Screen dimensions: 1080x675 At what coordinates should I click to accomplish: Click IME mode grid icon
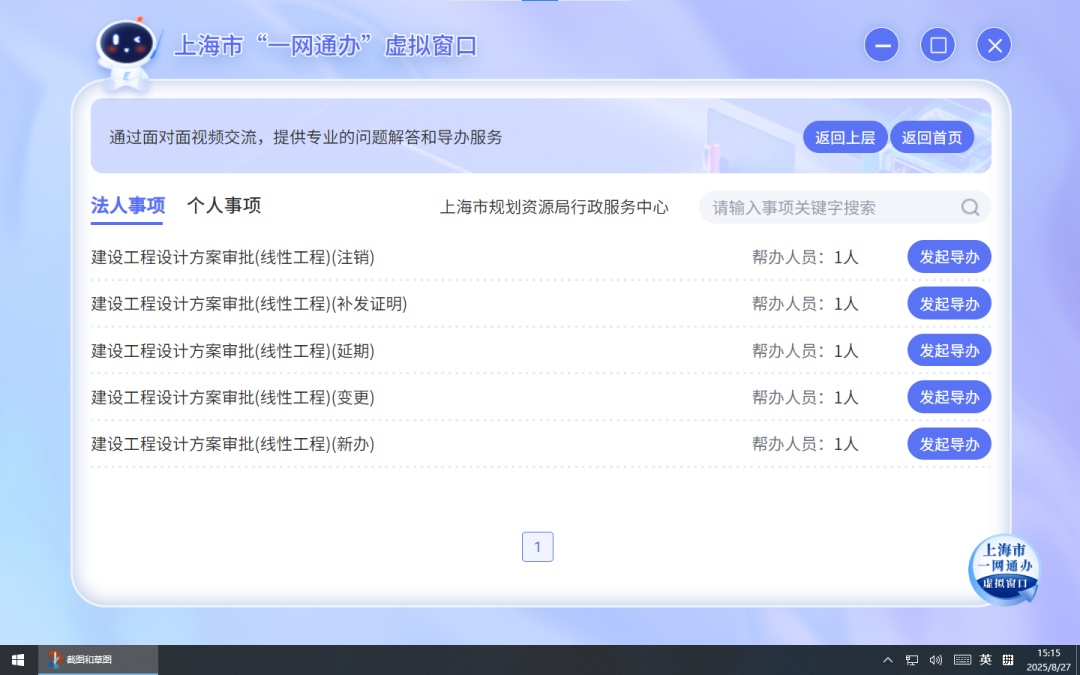pos(1008,660)
